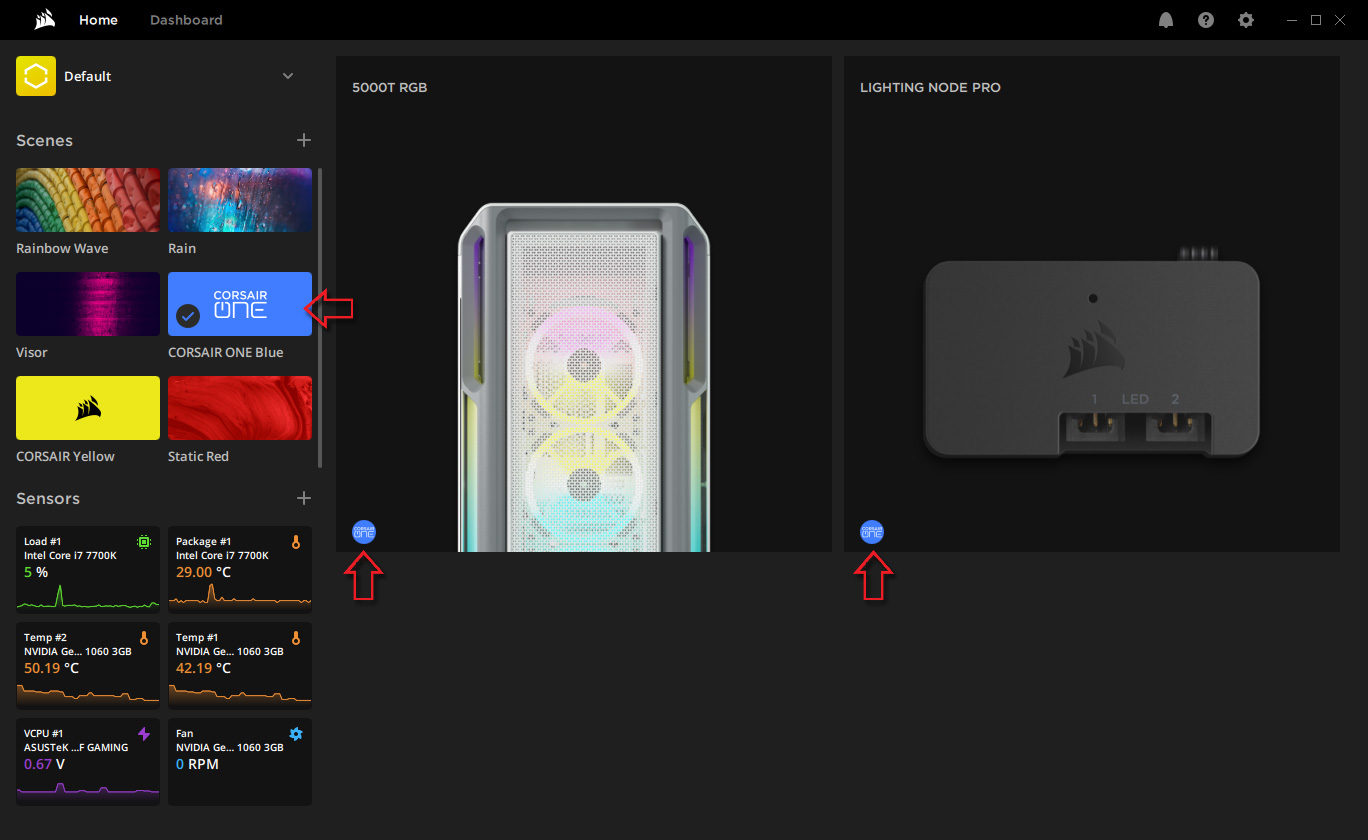Click the yellow Default profile hexagon icon
The height and width of the screenshot is (840, 1368).
coord(36,76)
